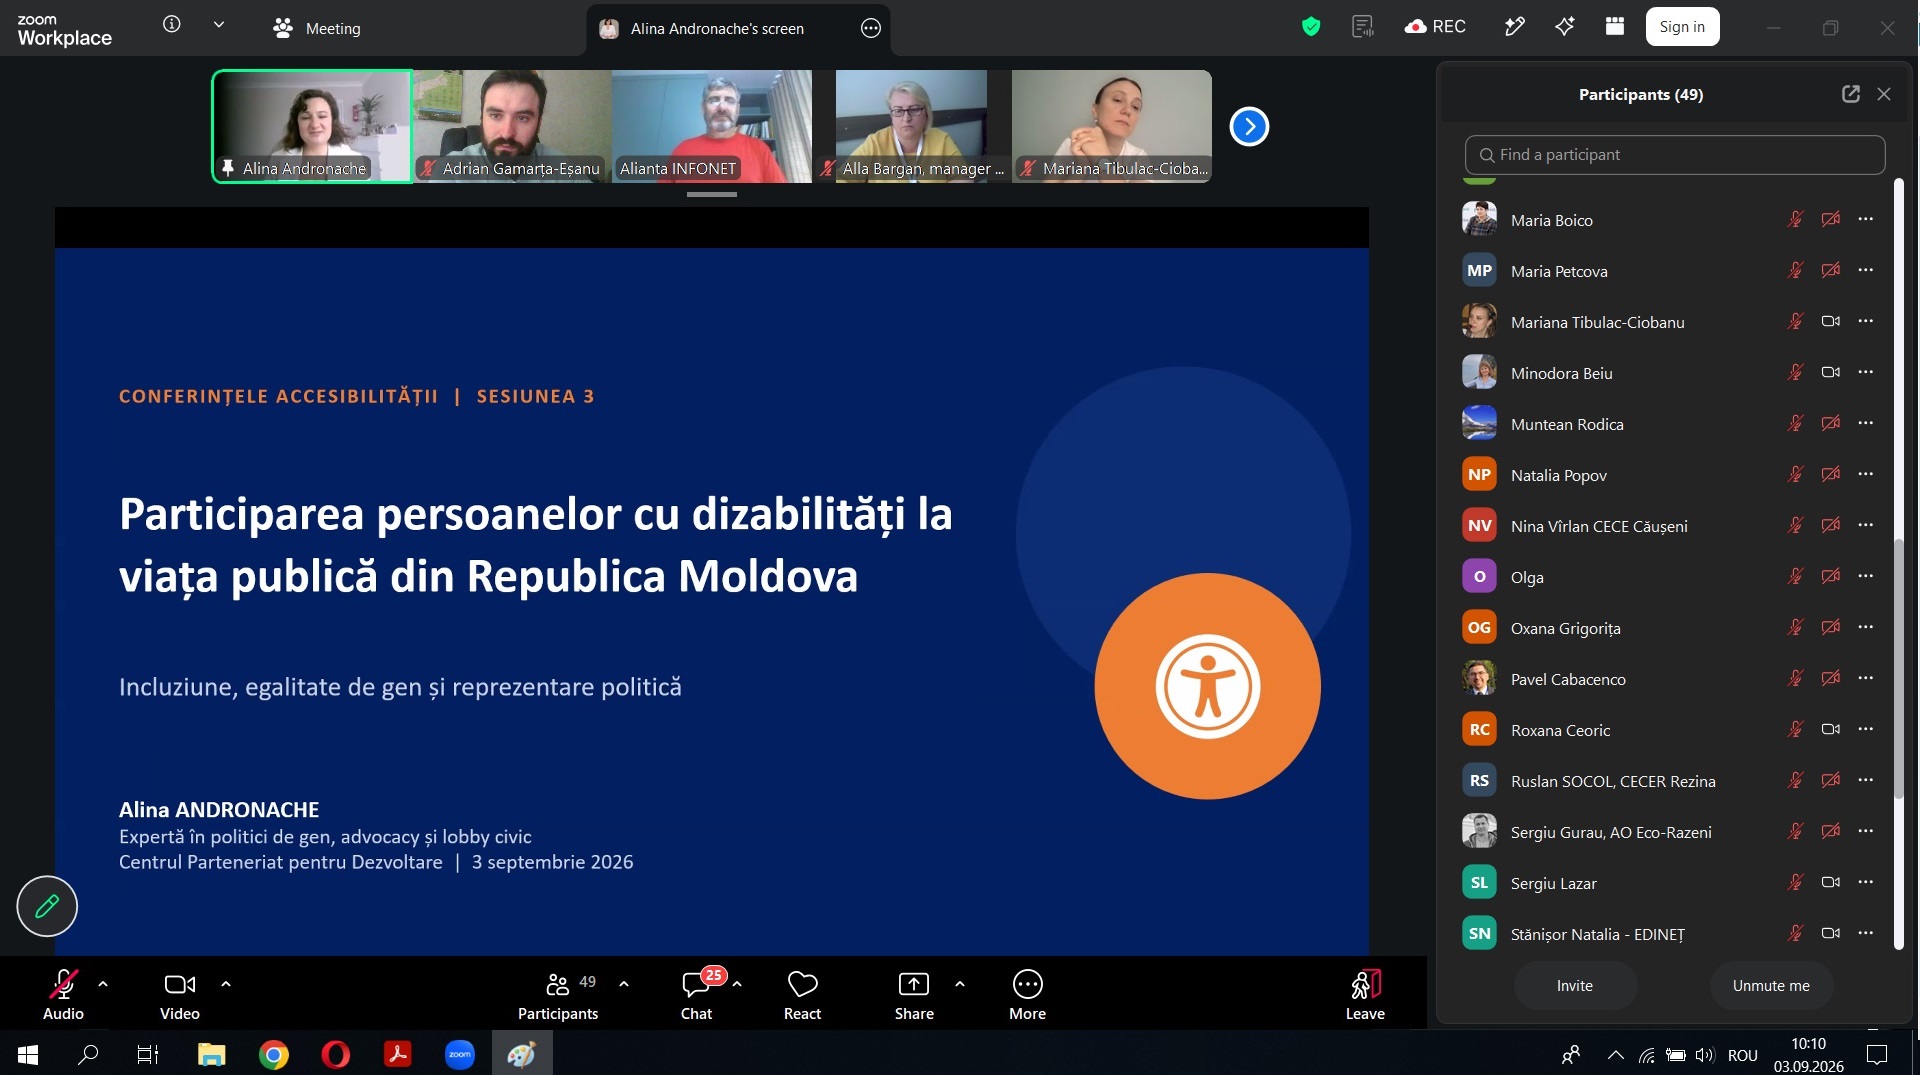Image resolution: width=1920 pixels, height=1075 pixels.
Task: Toggle microphone for Olga
Action: coord(1796,576)
